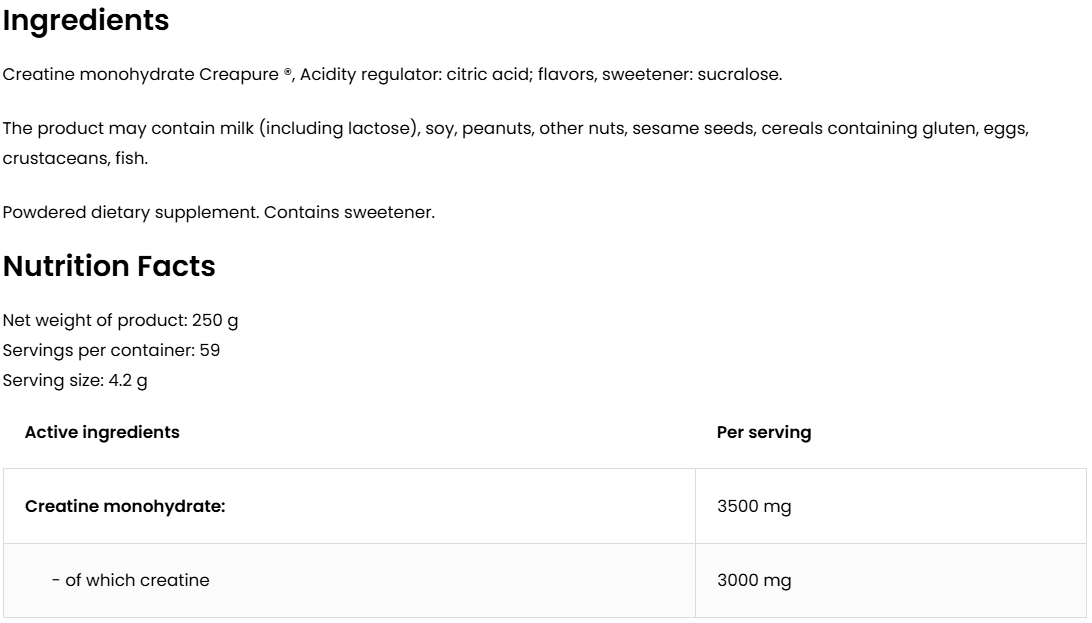Click the Servings per container line
The image size is (1092, 623).
click(111, 351)
